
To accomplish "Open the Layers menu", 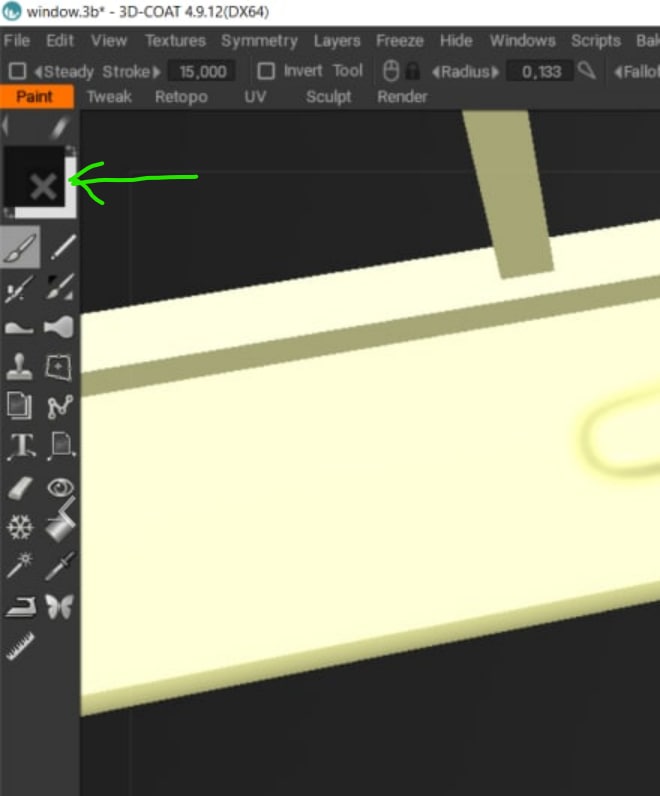I will [x=337, y=41].
